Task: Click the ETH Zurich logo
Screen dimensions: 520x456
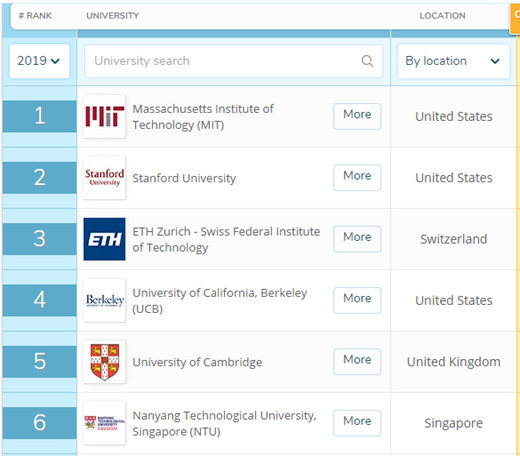Action: pos(104,239)
